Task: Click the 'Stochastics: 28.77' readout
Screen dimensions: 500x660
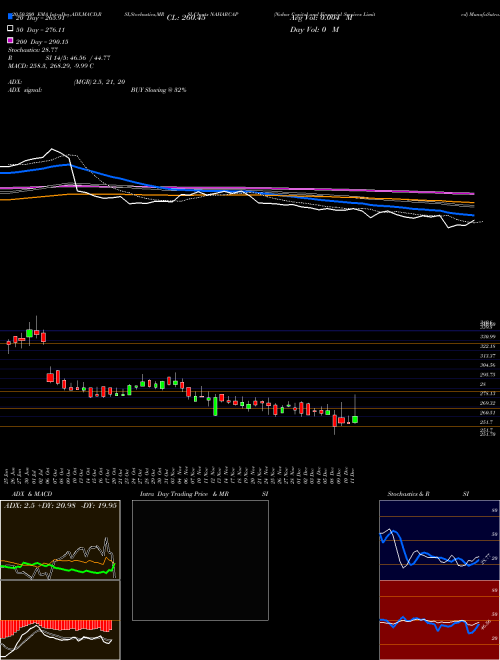Action: 32,50
